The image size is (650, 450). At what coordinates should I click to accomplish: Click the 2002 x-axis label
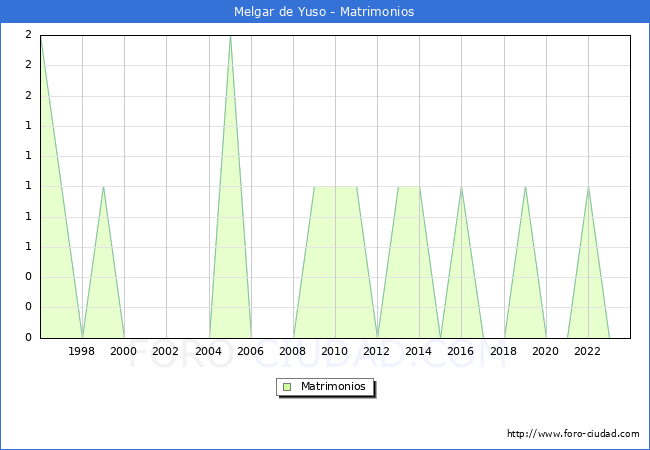[x=165, y=351]
